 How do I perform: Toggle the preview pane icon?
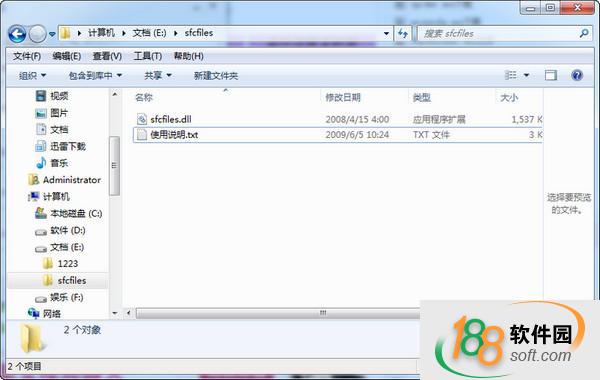[551, 75]
